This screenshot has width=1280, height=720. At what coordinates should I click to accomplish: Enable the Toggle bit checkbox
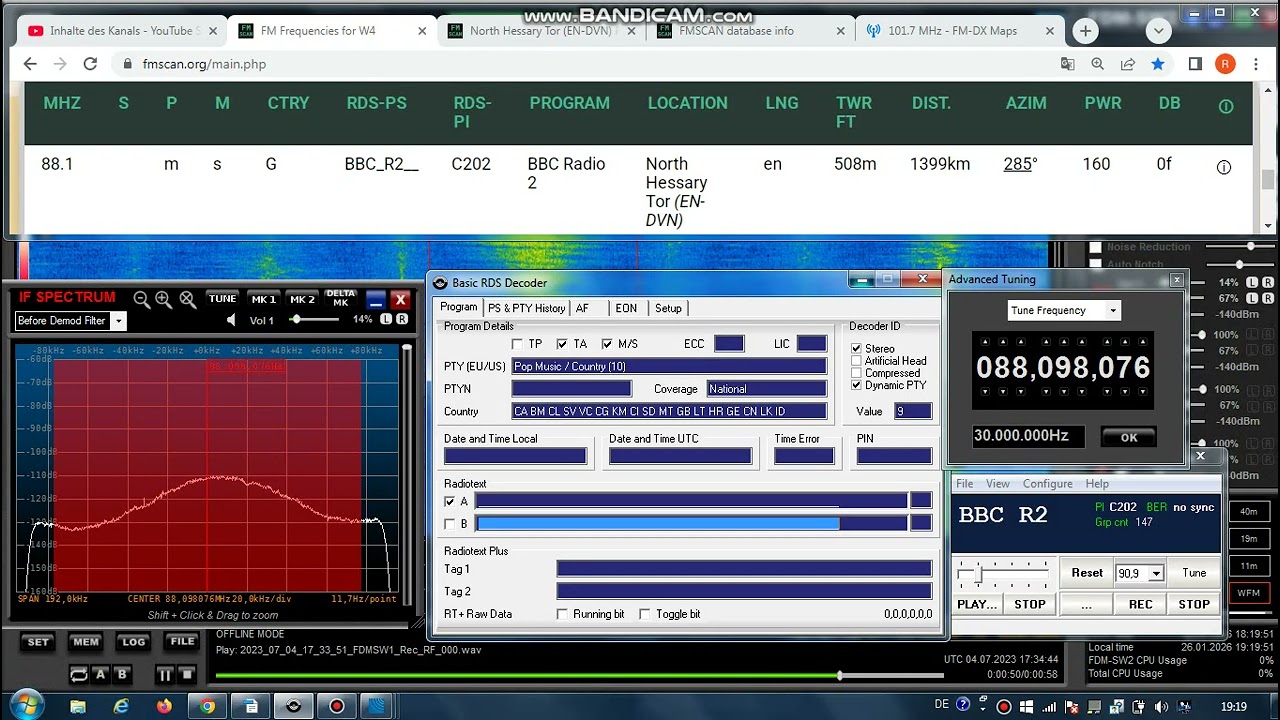(x=645, y=614)
